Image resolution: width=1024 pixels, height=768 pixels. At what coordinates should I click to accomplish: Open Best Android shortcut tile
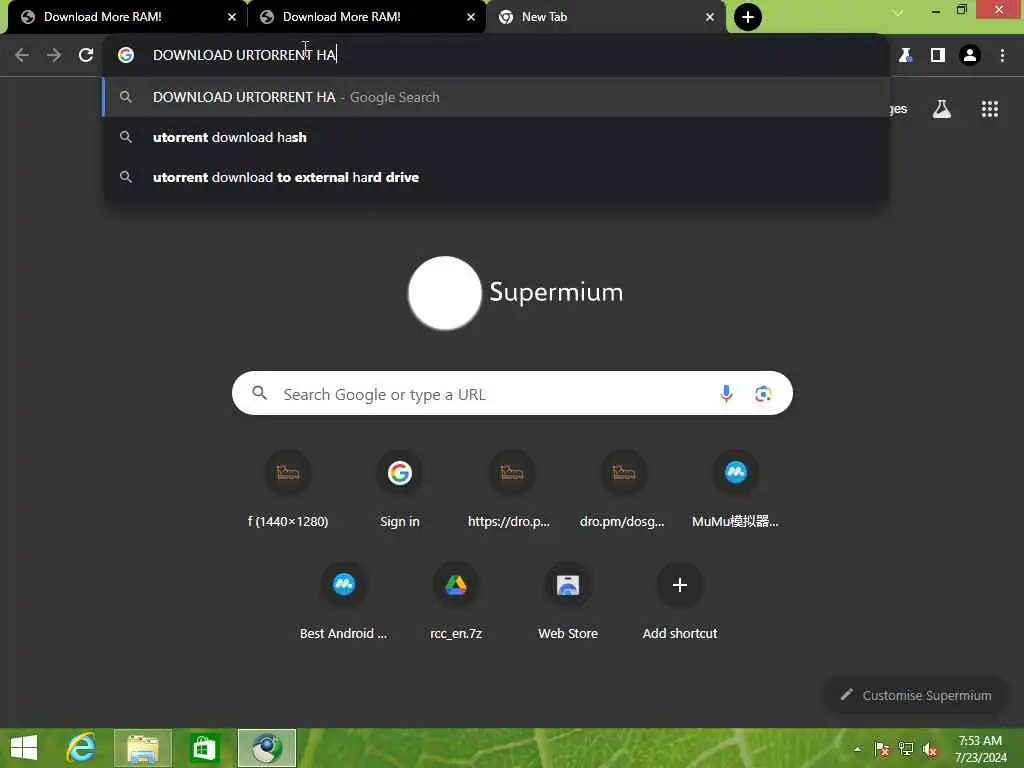click(x=344, y=600)
